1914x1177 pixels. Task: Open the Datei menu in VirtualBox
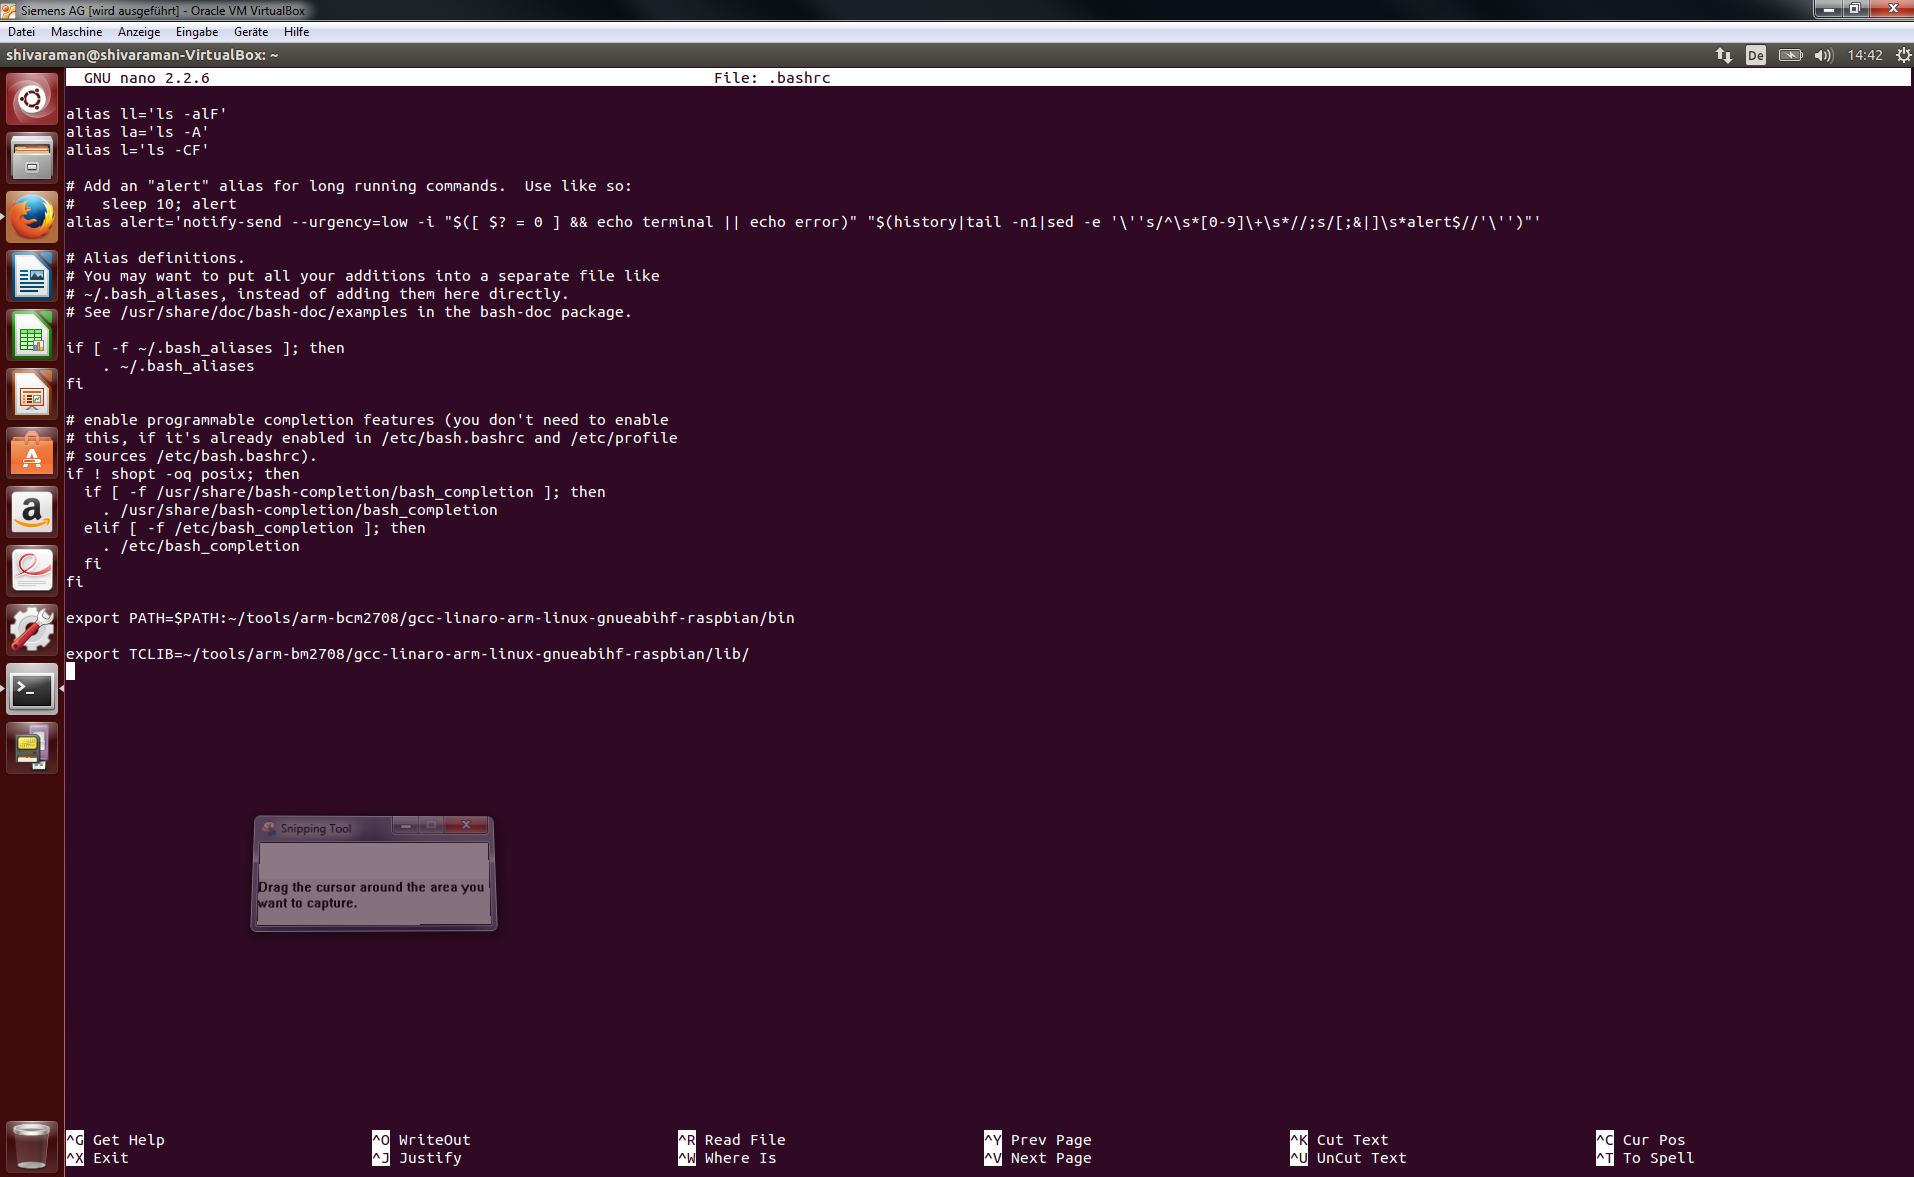(x=22, y=32)
